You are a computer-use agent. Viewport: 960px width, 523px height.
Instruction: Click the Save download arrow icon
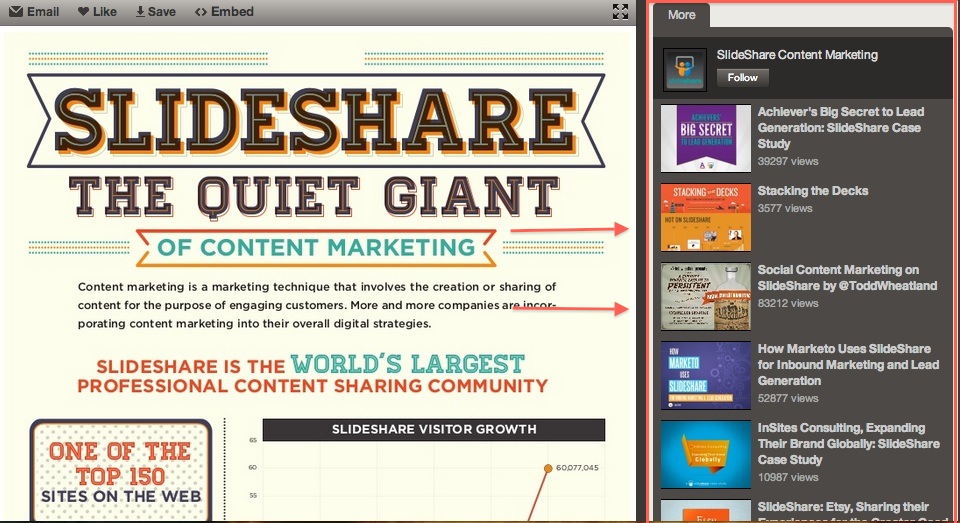pos(140,12)
